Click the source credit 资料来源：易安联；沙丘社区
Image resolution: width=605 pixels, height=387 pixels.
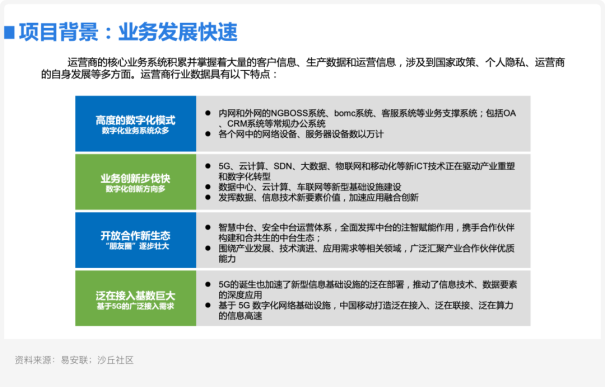pyautogui.click(x=74, y=360)
